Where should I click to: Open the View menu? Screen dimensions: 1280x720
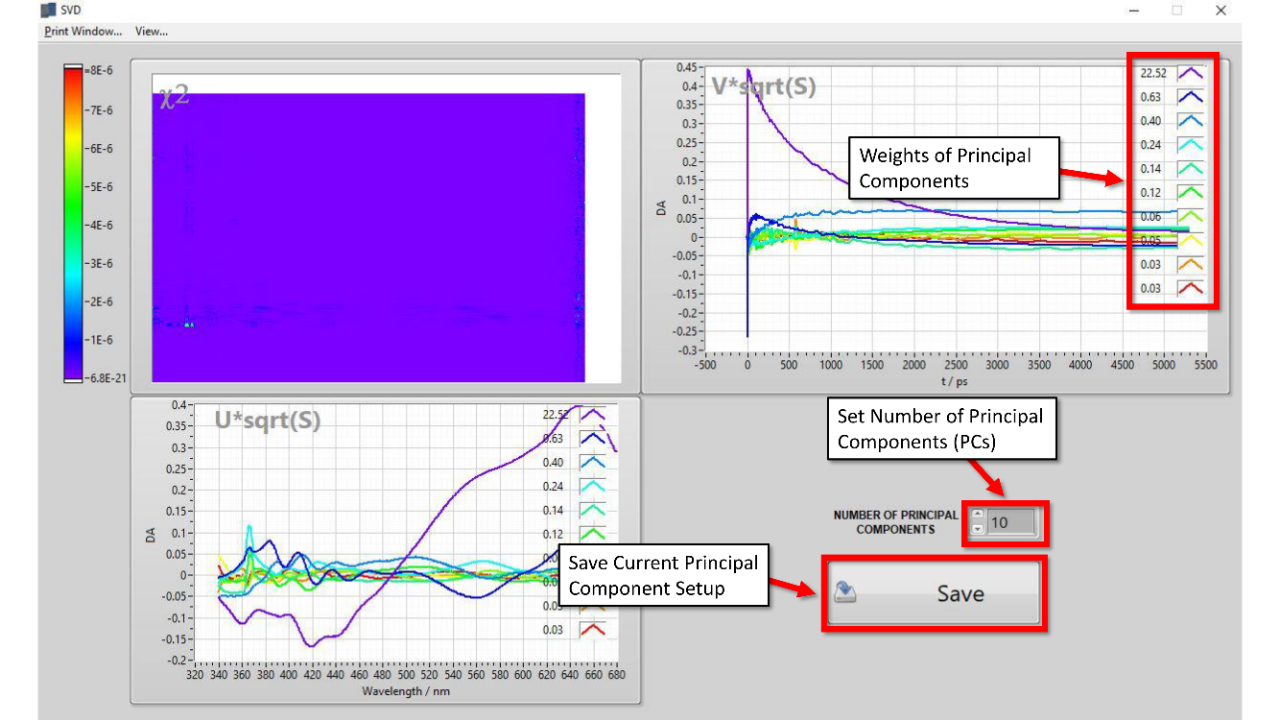pyautogui.click(x=152, y=31)
